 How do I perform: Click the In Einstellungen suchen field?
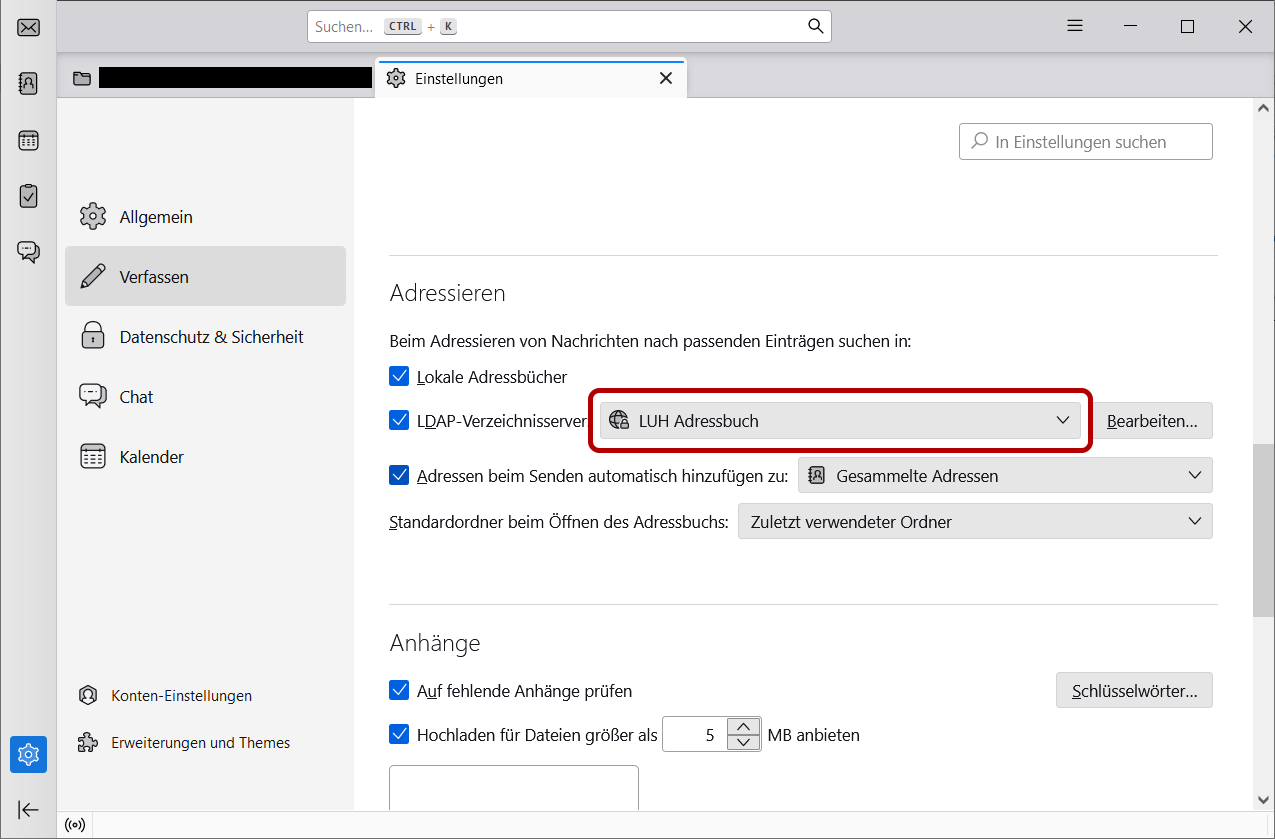tap(1086, 142)
